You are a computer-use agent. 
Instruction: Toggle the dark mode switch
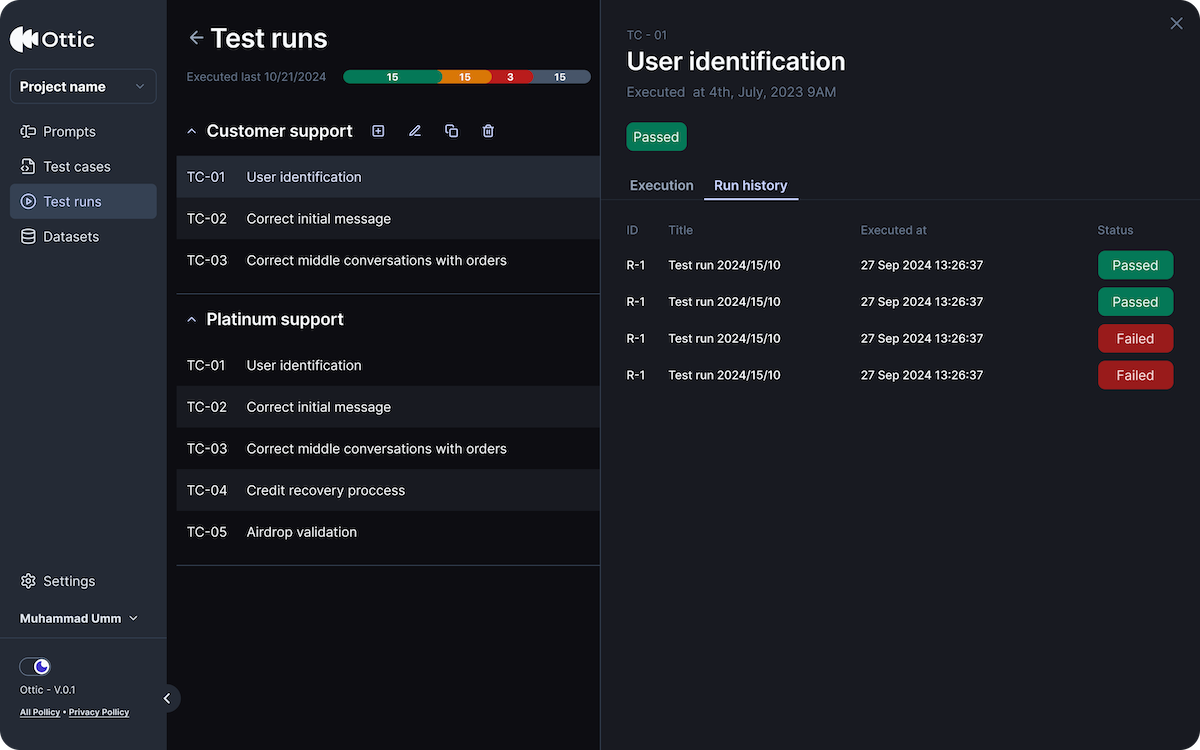(35, 667)
